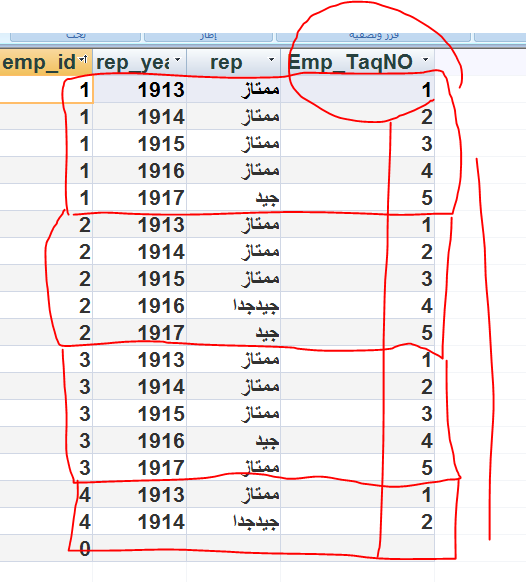Click emp_id cell 4 in its 1914 row
This screenshot has width=526, height=582.
[46, 521]
